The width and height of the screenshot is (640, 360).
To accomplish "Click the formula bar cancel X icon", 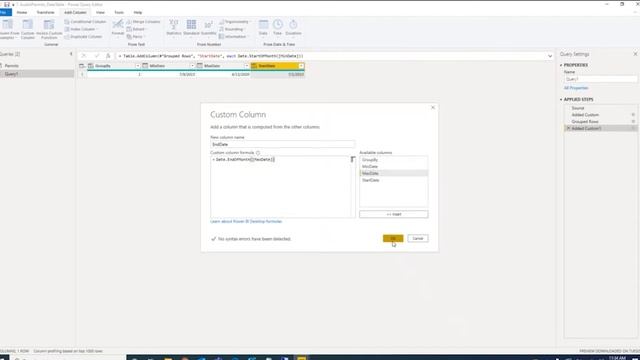I will coord(84,56).
